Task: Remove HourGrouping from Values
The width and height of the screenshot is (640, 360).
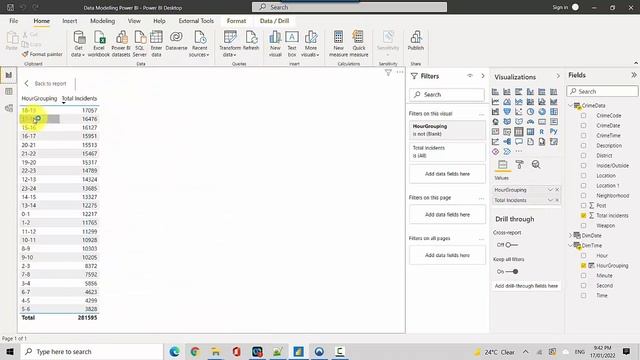Action: 557,190
